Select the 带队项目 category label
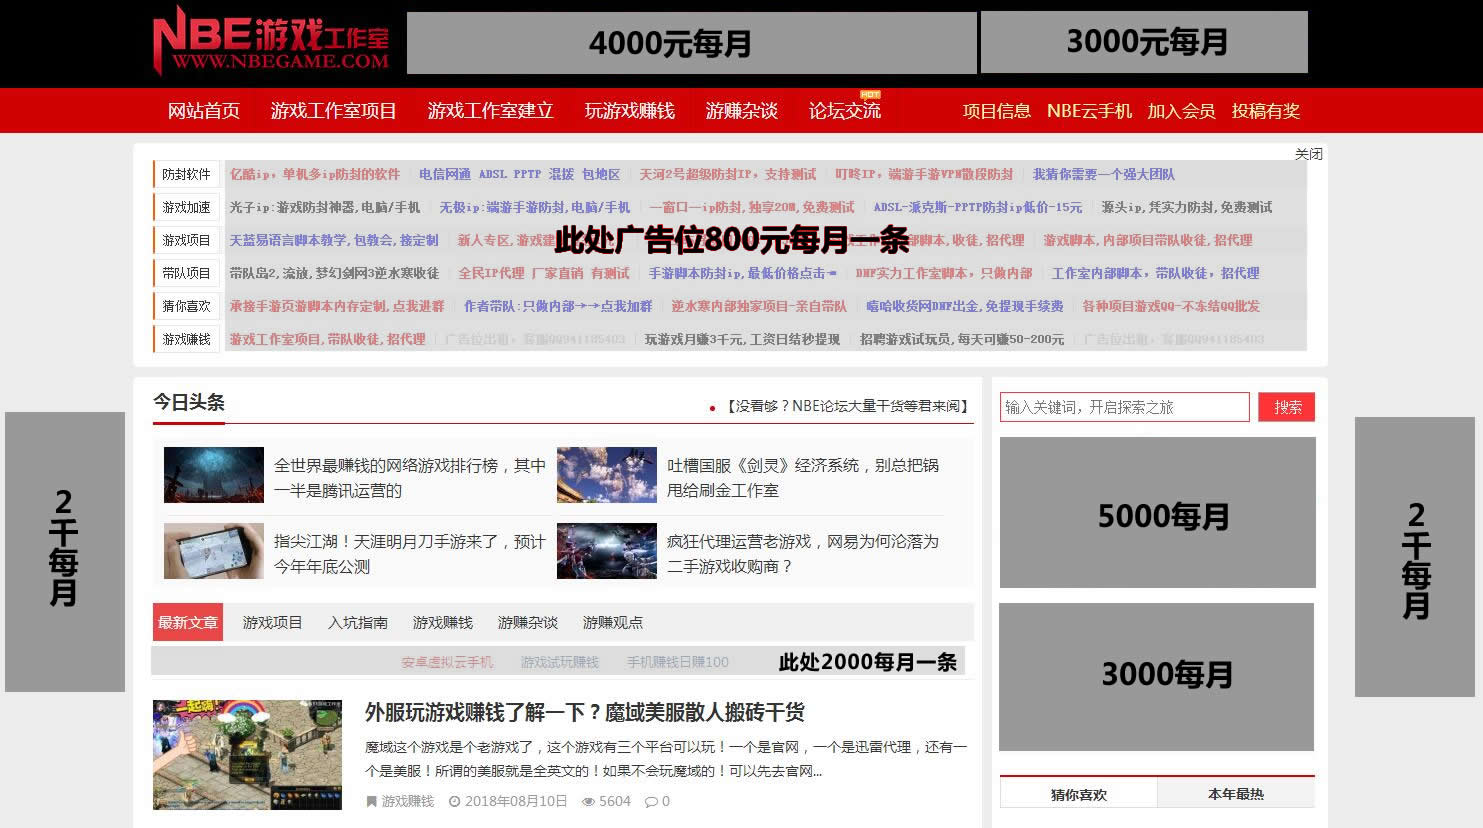The image size is (1483, 828). 186,273
